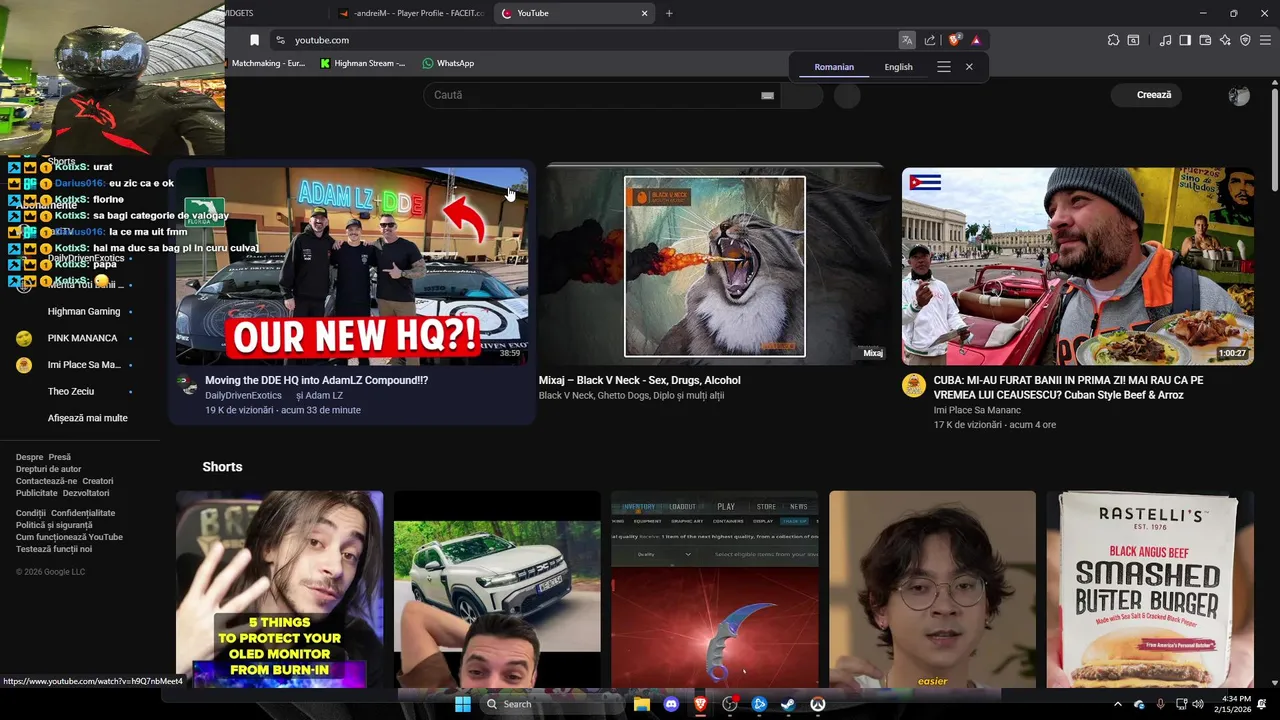Click DailyDrivenExotics channel avatar beside video title
The height and width of the screenshot is (720, 1280).
pyautogui.click(x=187, y=385)
